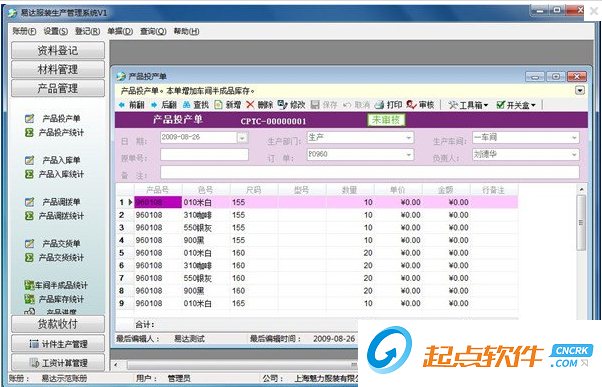Expand the 产品管理 sidebar section
This screenshot has height=387, width=602.
(x=58, y=88)
